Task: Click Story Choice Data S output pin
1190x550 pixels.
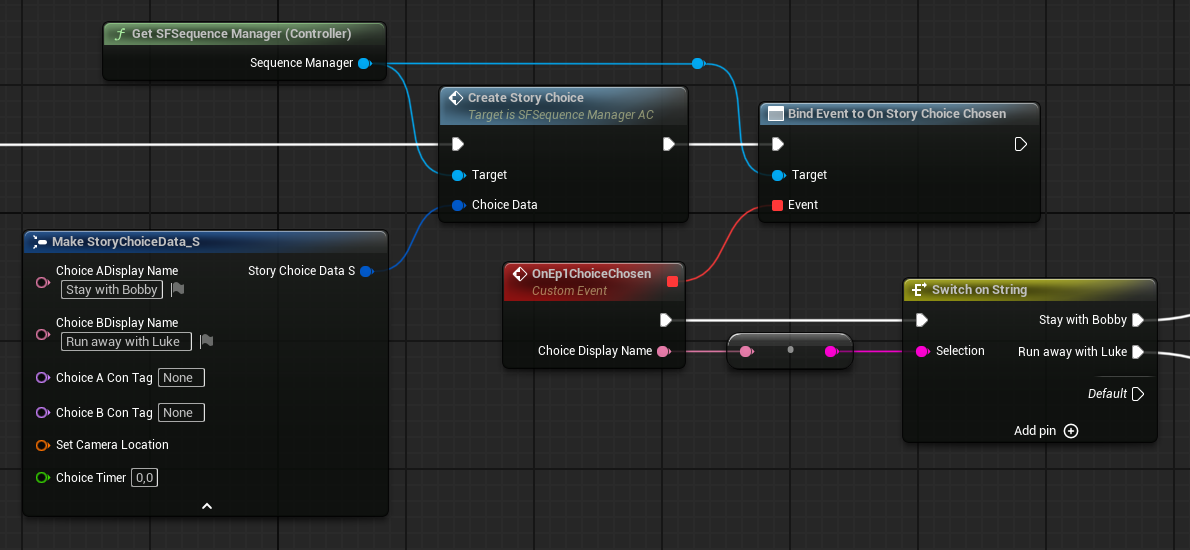Action: pos(367,271)
